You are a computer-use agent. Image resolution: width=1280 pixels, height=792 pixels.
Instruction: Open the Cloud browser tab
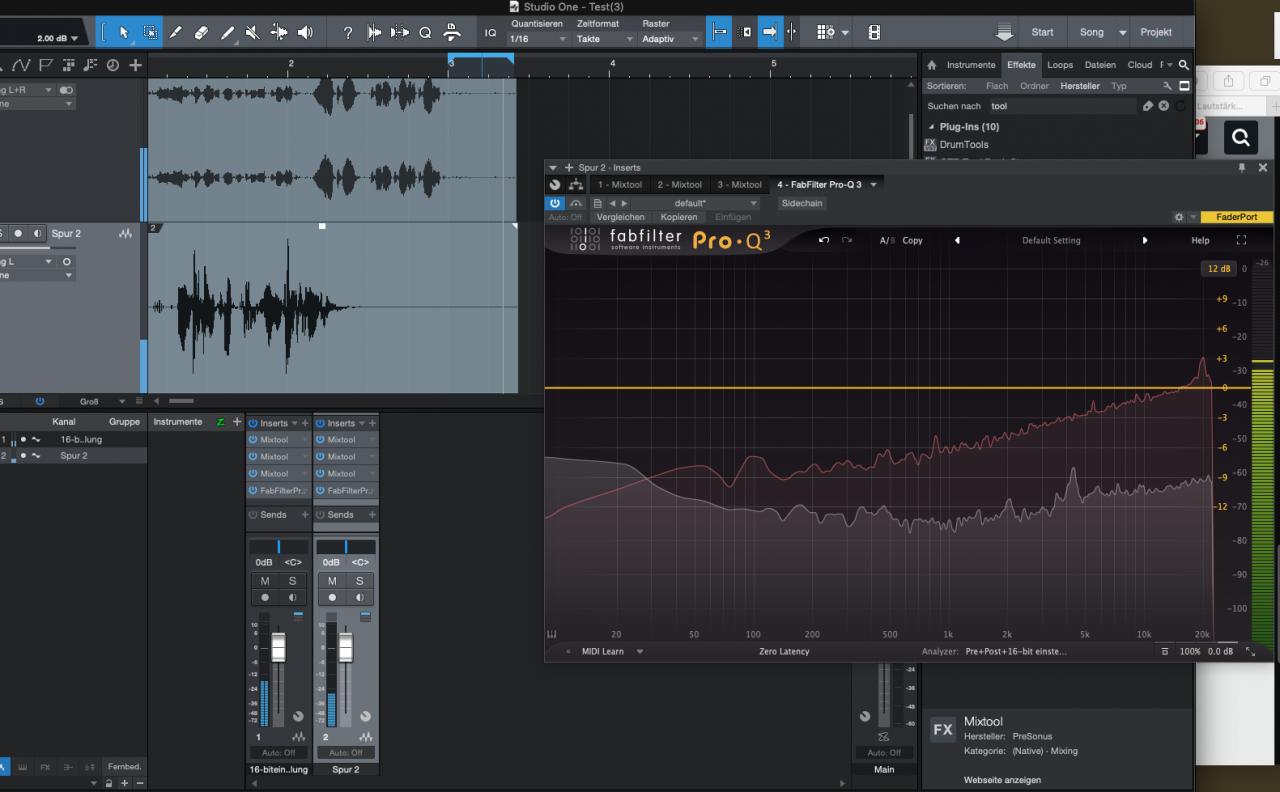pyautogui.click(x=1140, y=65)
